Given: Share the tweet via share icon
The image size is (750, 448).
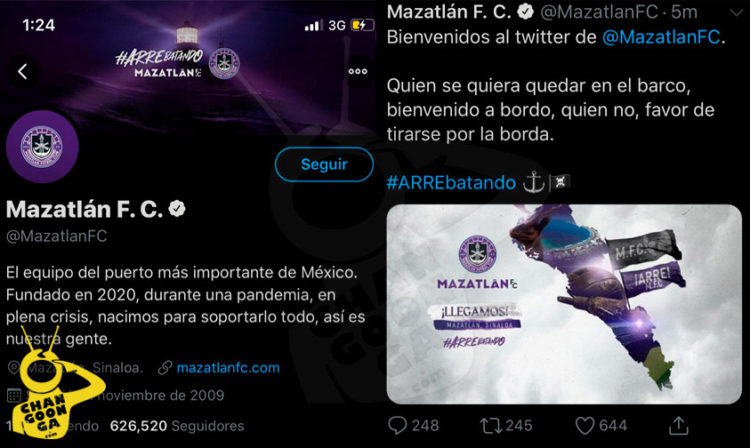Looking at the screenshot, I should pos(678,425).
